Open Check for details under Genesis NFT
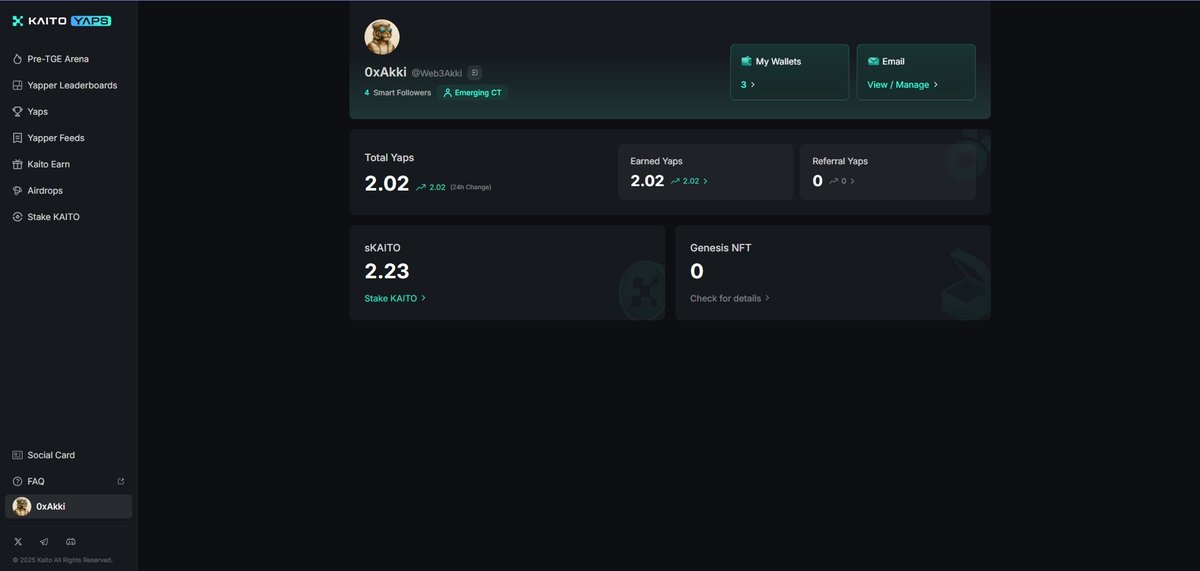Screen dimensions: 1200x571 tap(730, 298)
